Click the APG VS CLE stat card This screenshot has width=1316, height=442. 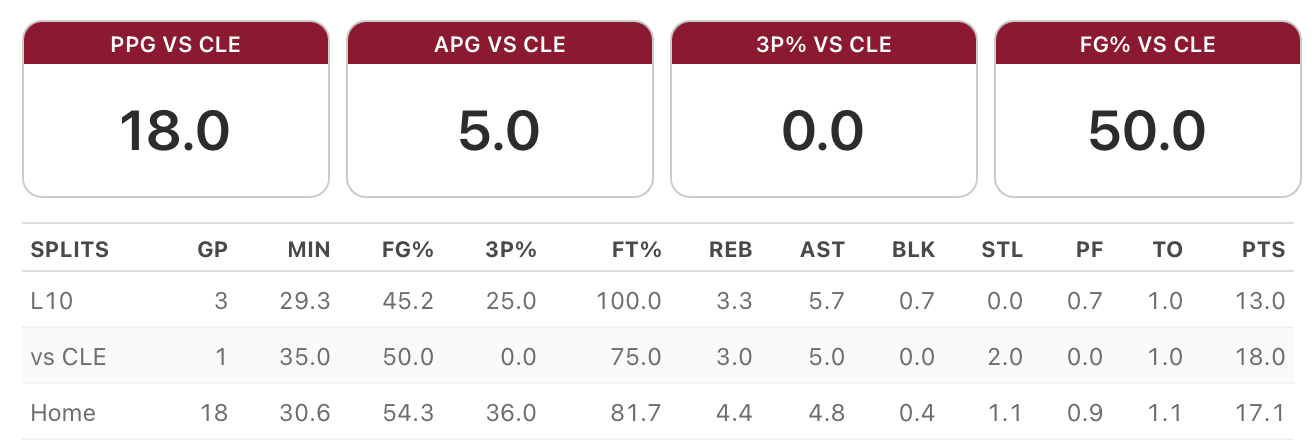500,109
